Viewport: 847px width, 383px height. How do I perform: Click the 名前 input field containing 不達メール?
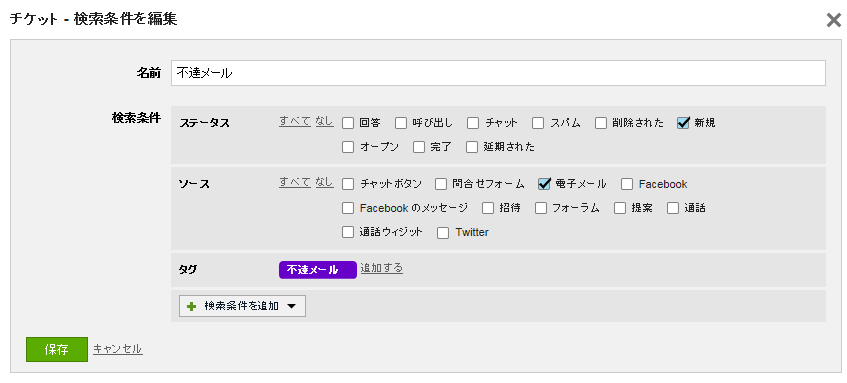click(x=498, y=73)
